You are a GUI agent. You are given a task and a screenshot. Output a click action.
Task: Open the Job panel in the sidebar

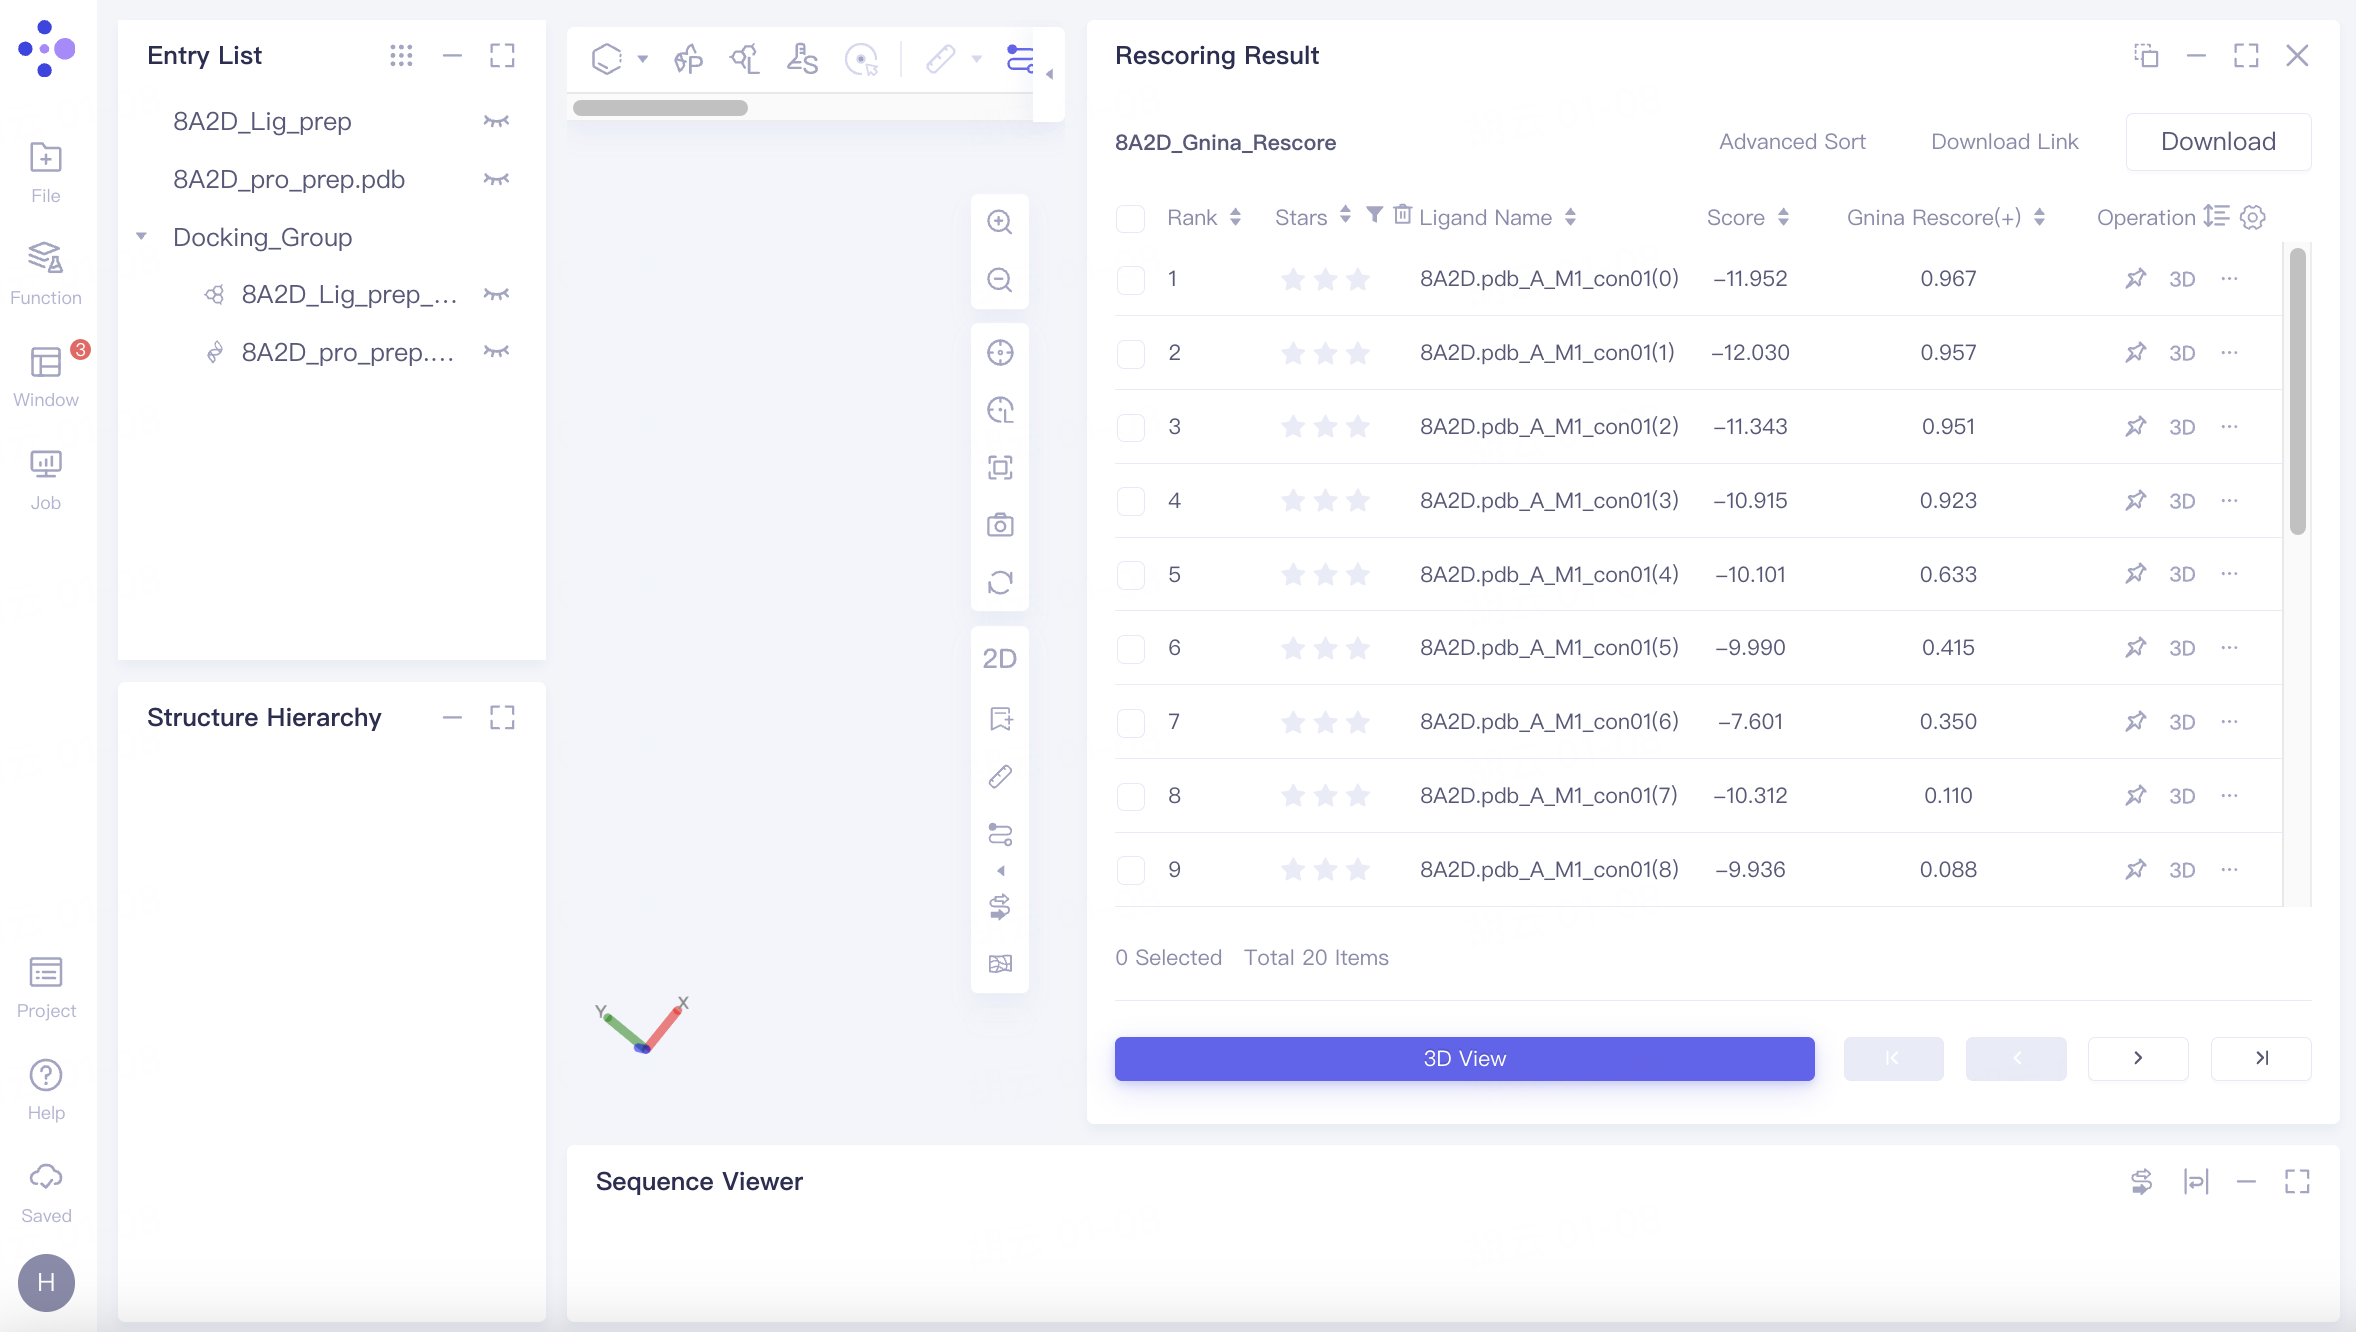pos(46,477)
